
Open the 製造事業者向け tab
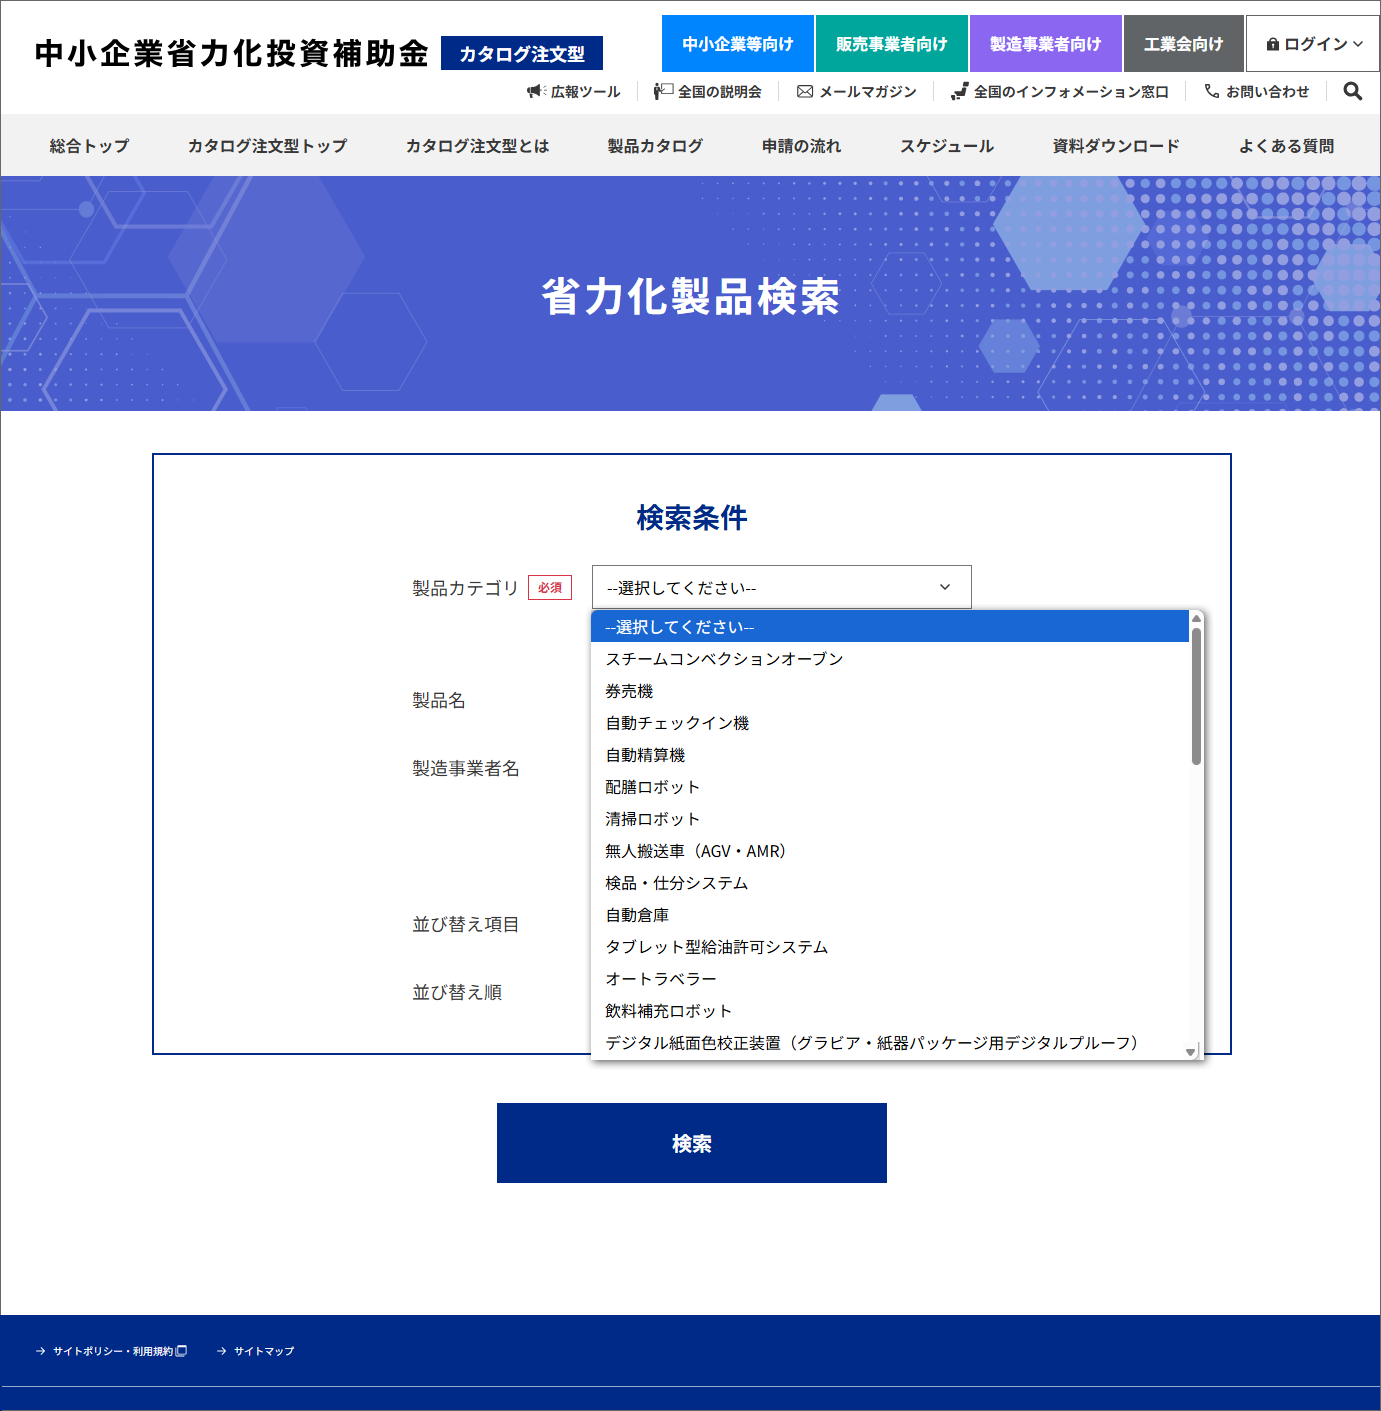tap(1046, 44)
